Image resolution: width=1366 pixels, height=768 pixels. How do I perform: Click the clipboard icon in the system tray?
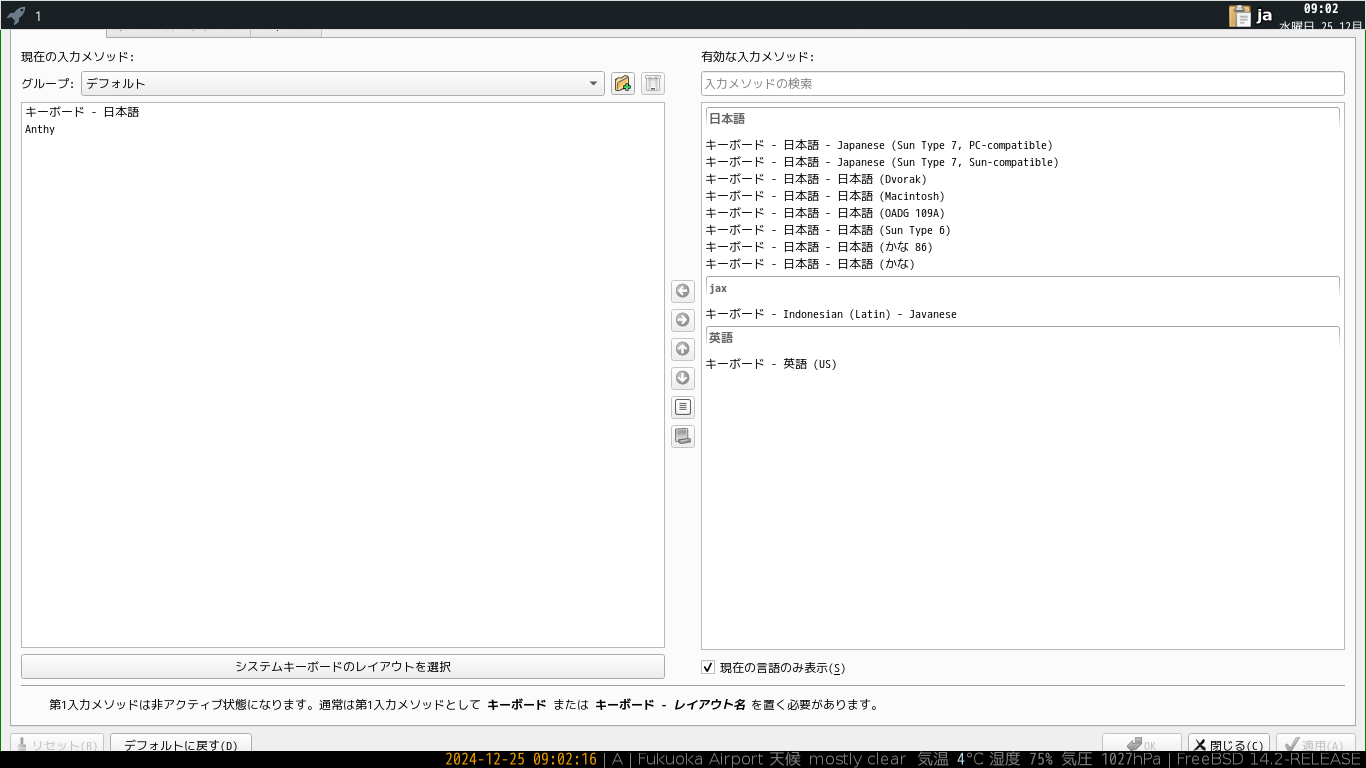[x=1240, y=15]
